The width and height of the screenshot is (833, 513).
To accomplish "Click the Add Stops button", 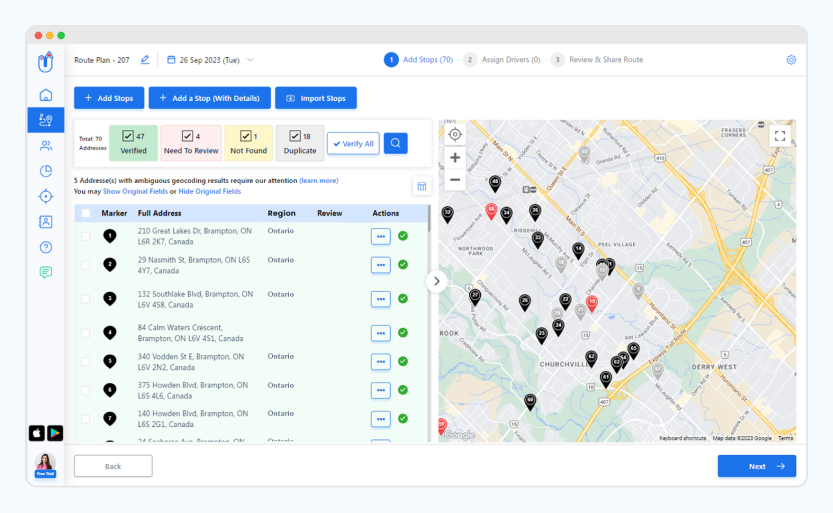I will point(109,98).
